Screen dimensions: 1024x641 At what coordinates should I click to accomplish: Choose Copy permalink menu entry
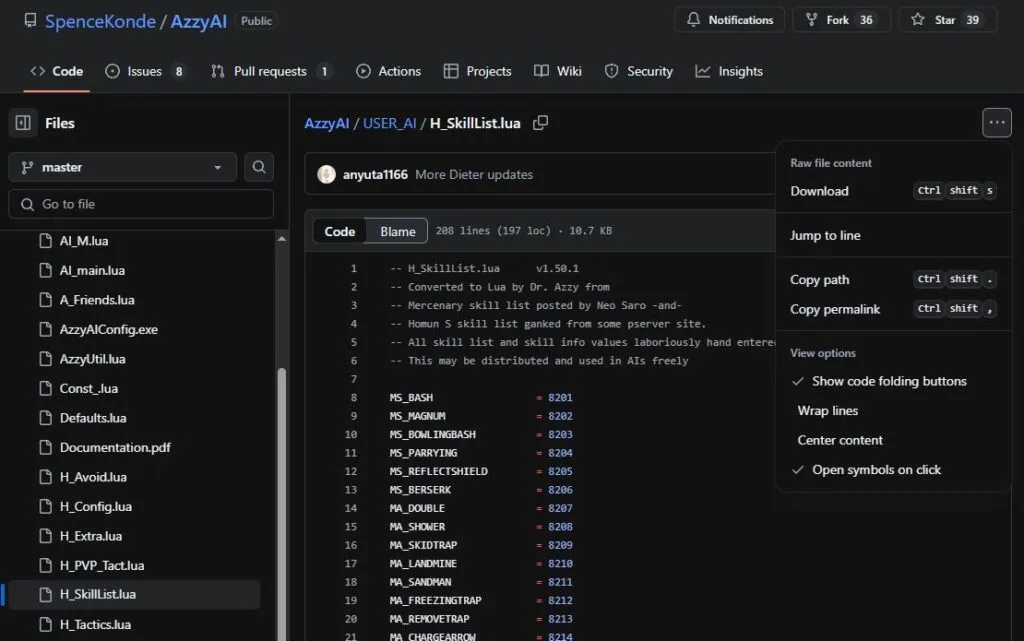click(x=893, y=309)
